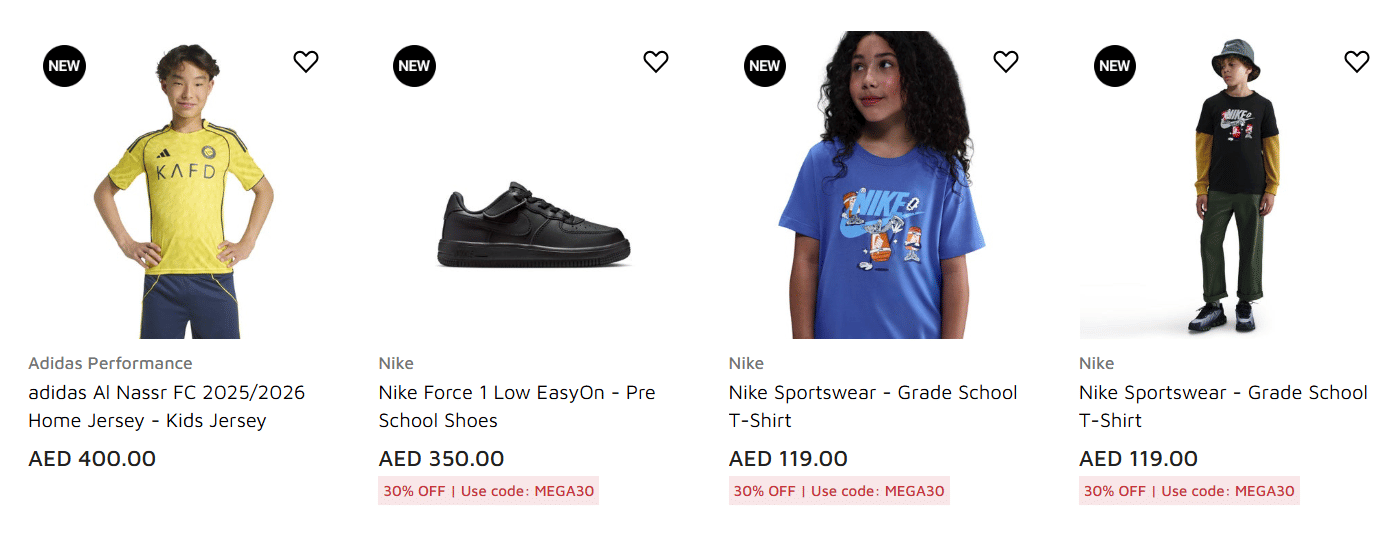
Task: Open Nike Force 1 Low EasyOn title link
Action: point(516,406)
